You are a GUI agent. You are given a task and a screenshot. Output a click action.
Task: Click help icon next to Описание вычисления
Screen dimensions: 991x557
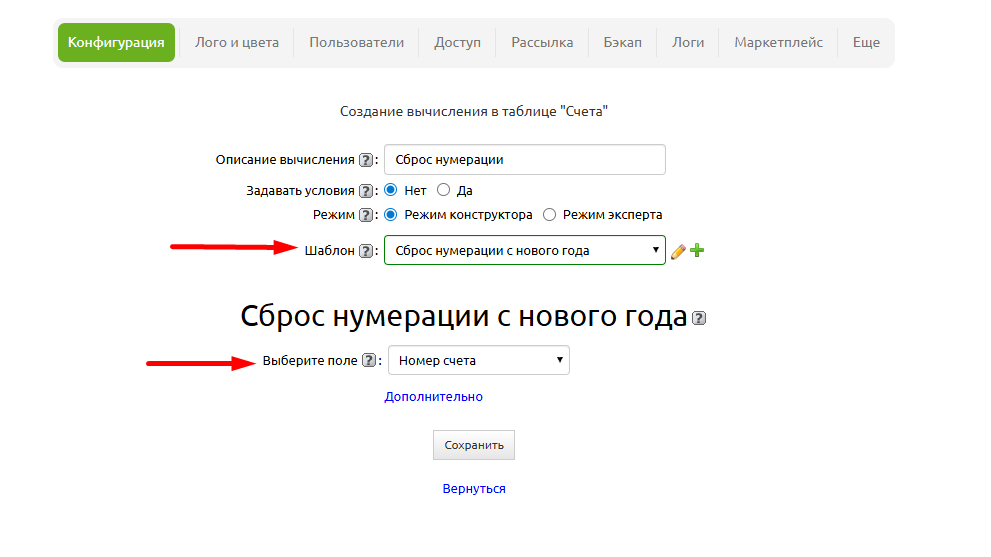366,160
